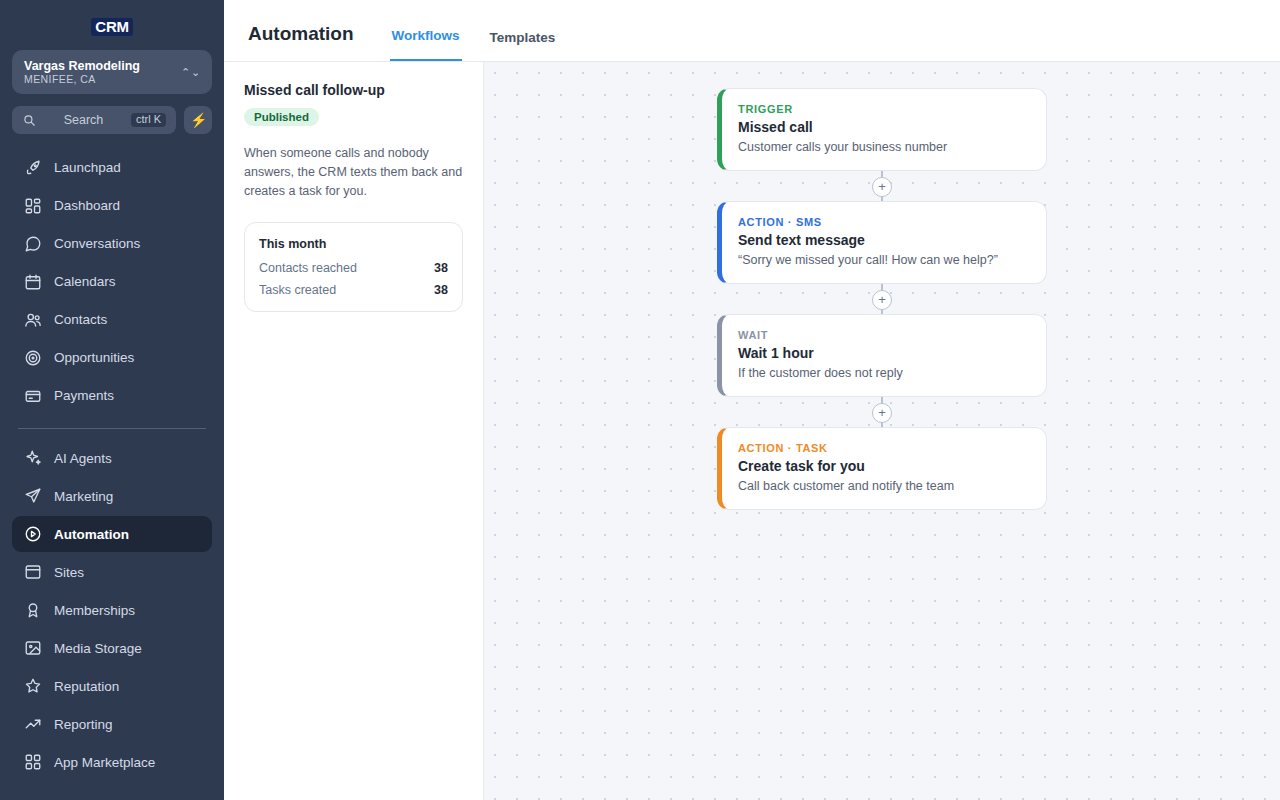Screen dimensions: 1280x800
Task: Select the Wait 1 hour step card
Action: tap(881, 356)
